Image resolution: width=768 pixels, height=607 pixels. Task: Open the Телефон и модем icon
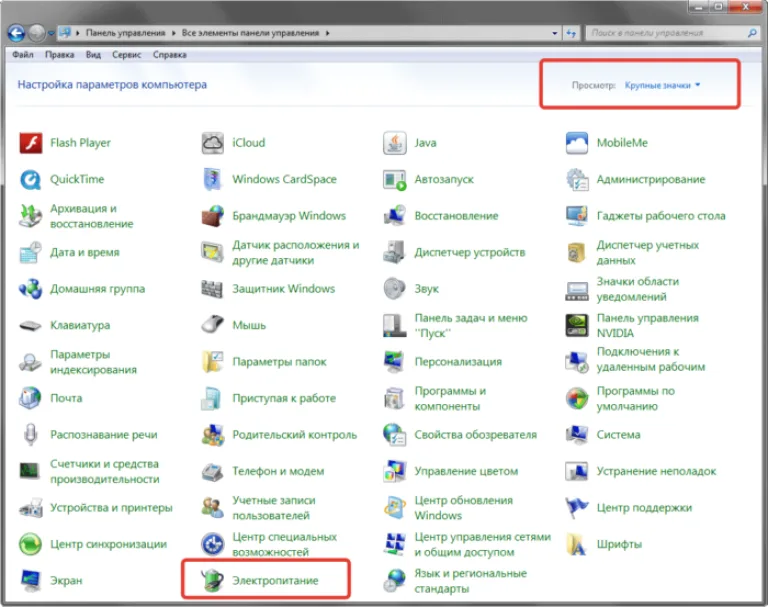pos(213,471)
